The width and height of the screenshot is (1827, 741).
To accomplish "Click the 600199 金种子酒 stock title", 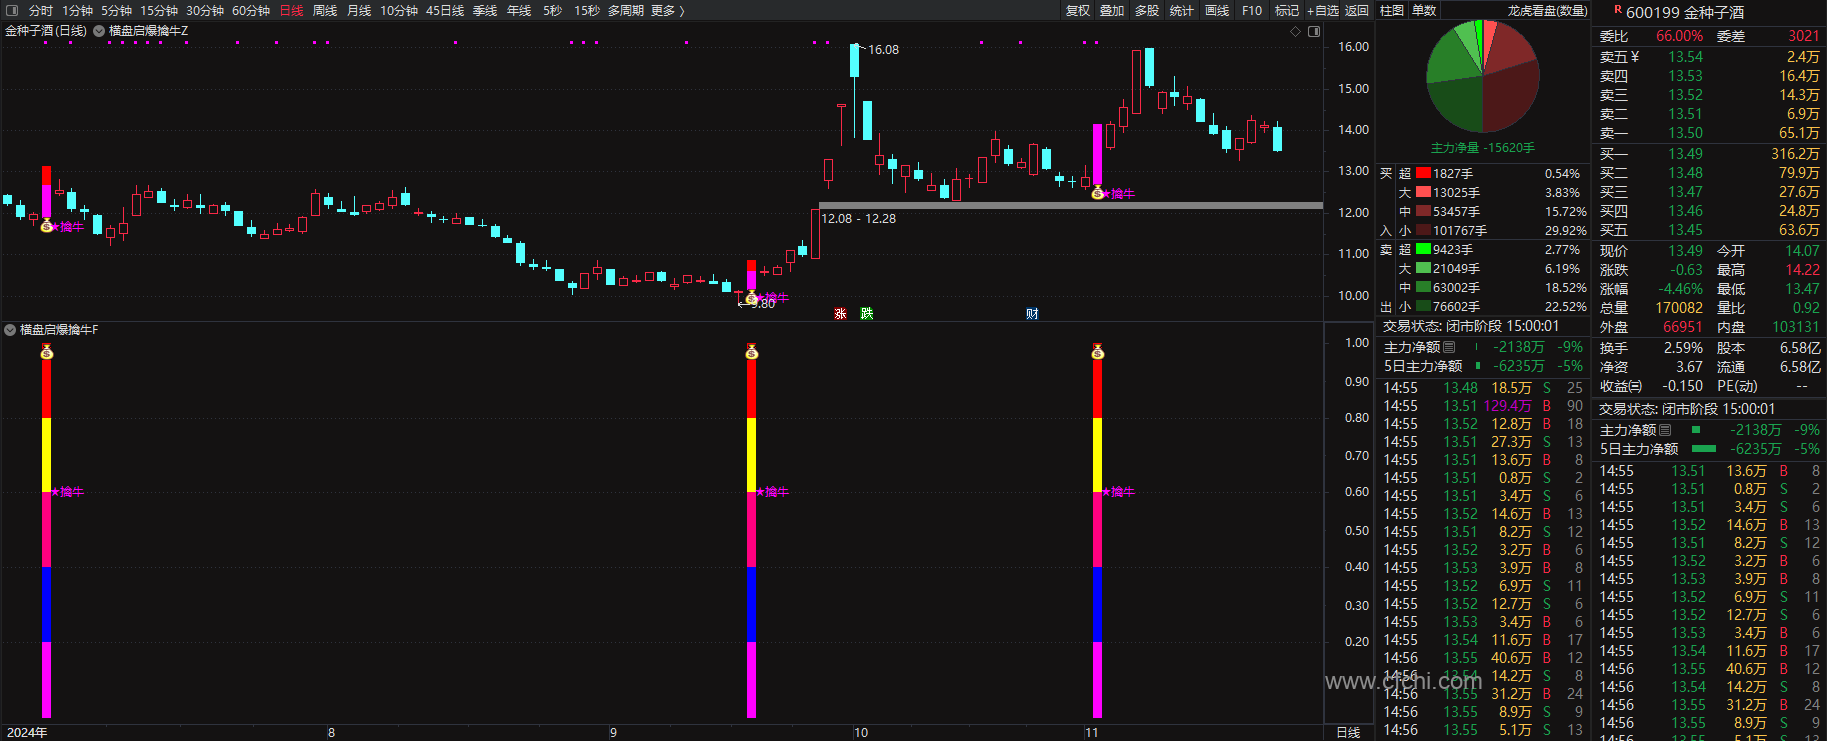I will point(1685,12).
